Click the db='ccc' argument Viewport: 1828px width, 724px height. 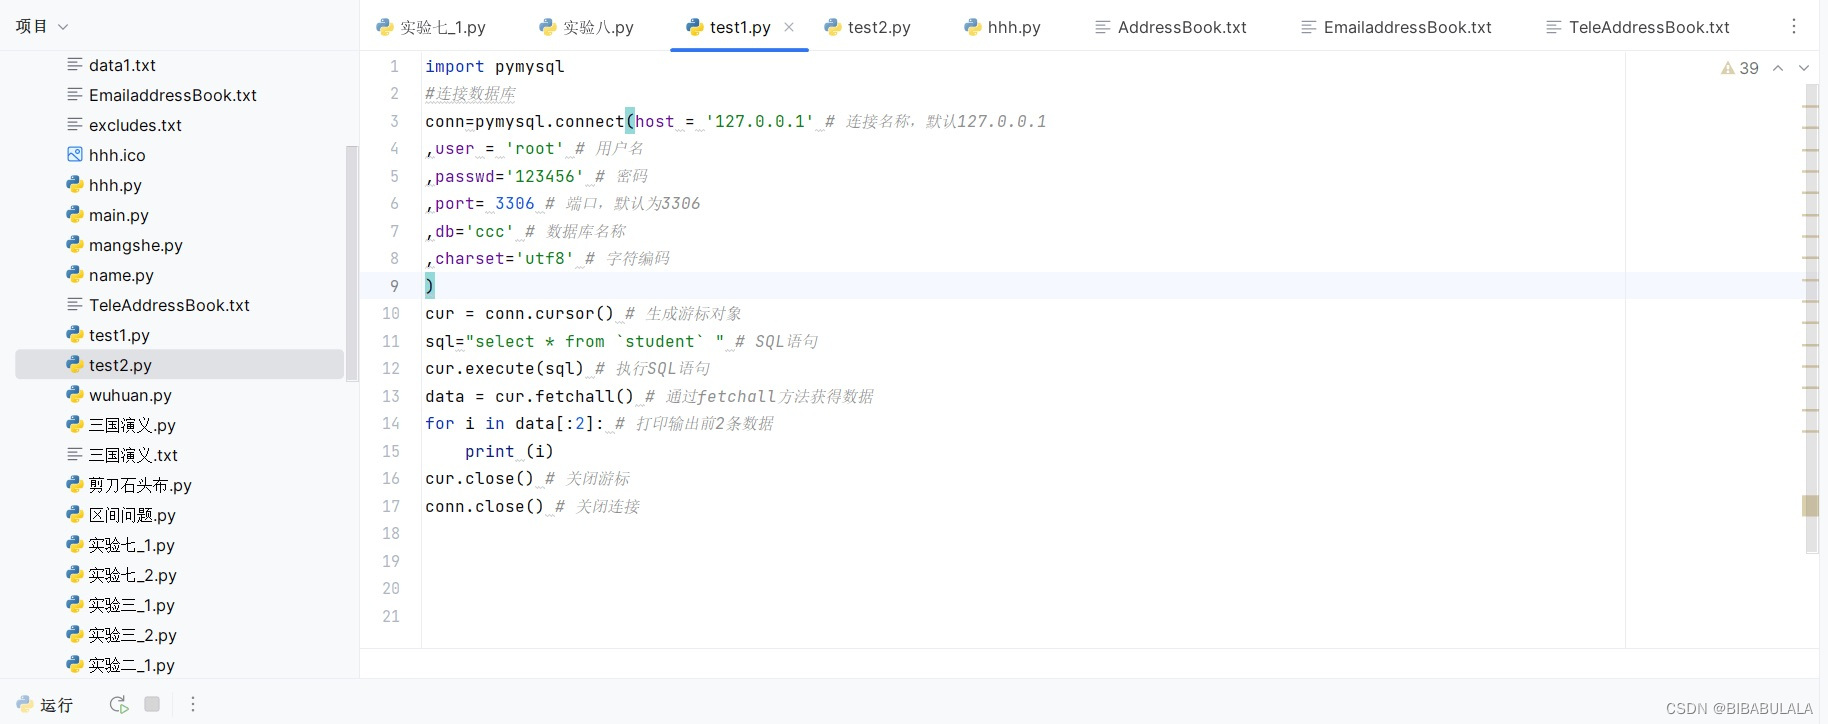474,231
